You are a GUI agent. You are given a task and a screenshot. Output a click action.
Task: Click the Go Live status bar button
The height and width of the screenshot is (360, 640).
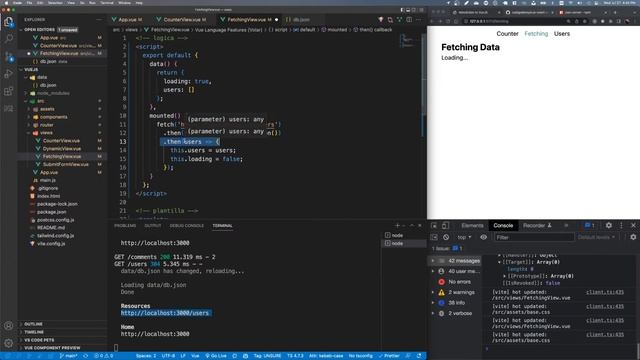click(x=216, y=356)
